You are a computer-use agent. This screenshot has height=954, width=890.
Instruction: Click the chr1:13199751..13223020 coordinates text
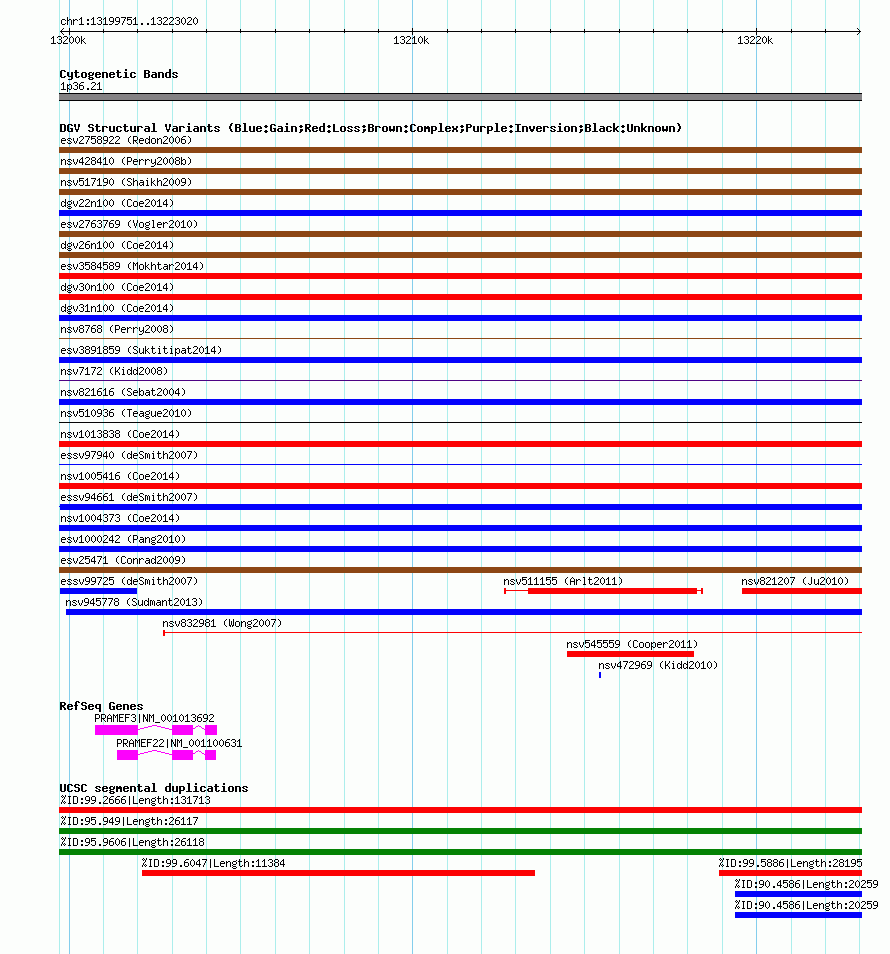[x=129, y=21]
